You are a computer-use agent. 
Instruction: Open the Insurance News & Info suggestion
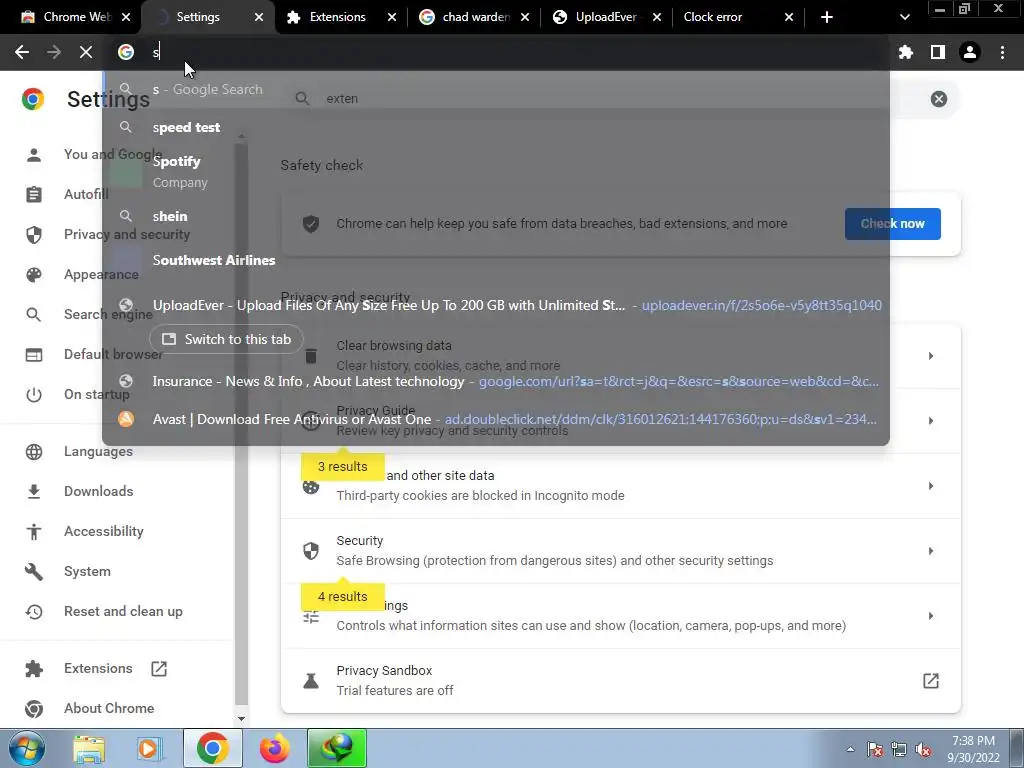point(496,381)
